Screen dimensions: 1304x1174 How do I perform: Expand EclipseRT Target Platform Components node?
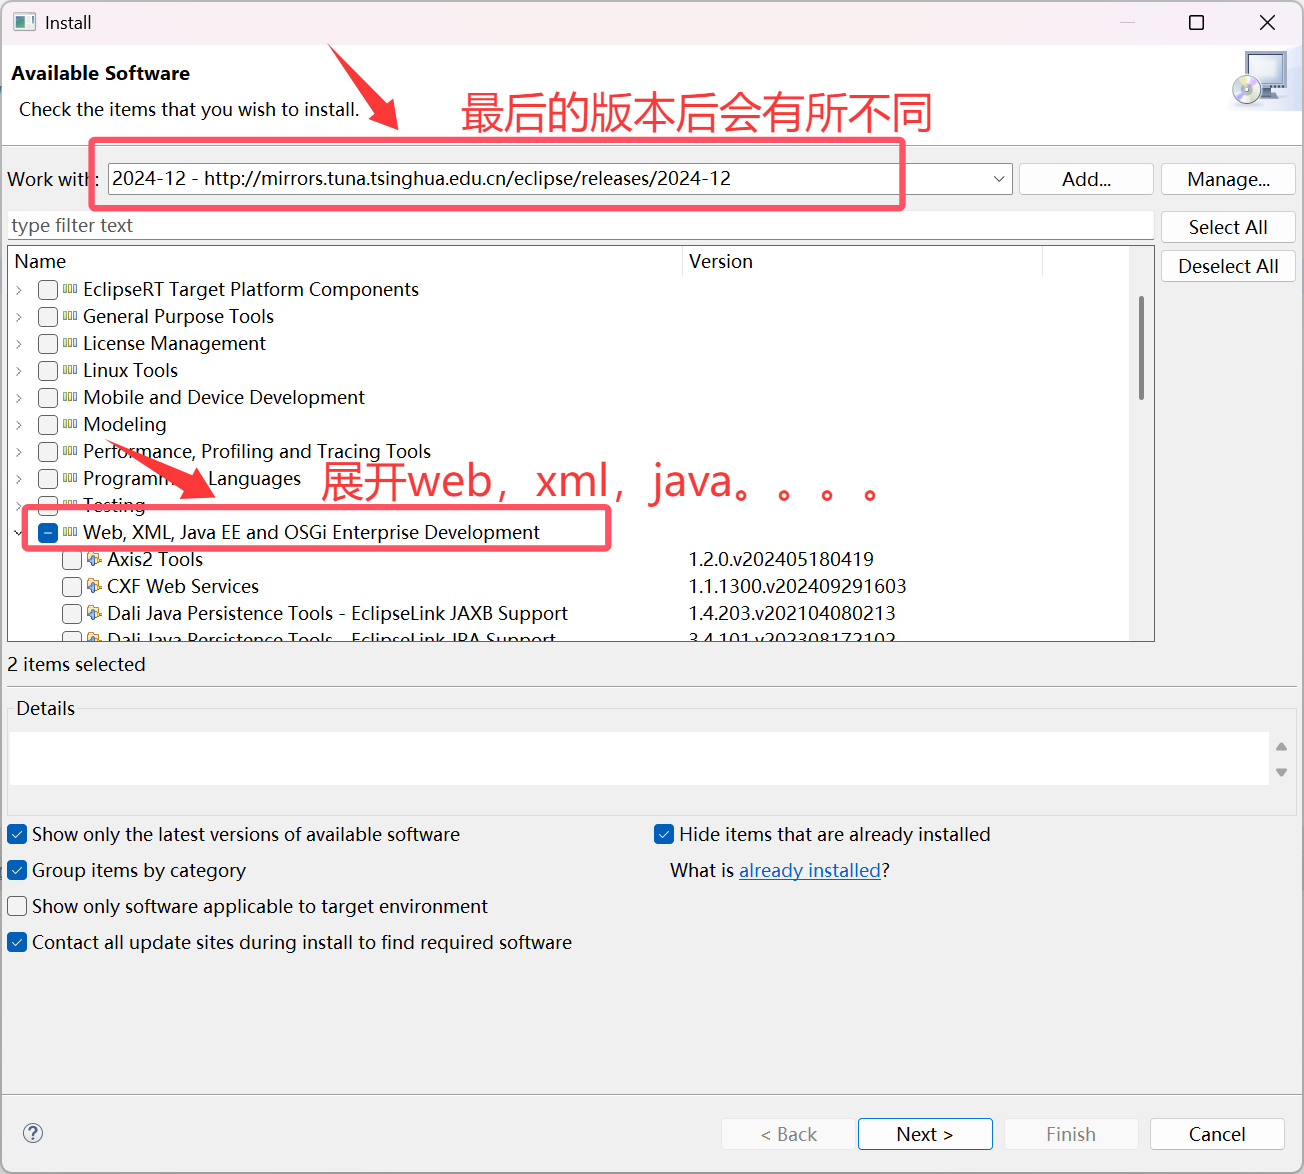[19, 290]
